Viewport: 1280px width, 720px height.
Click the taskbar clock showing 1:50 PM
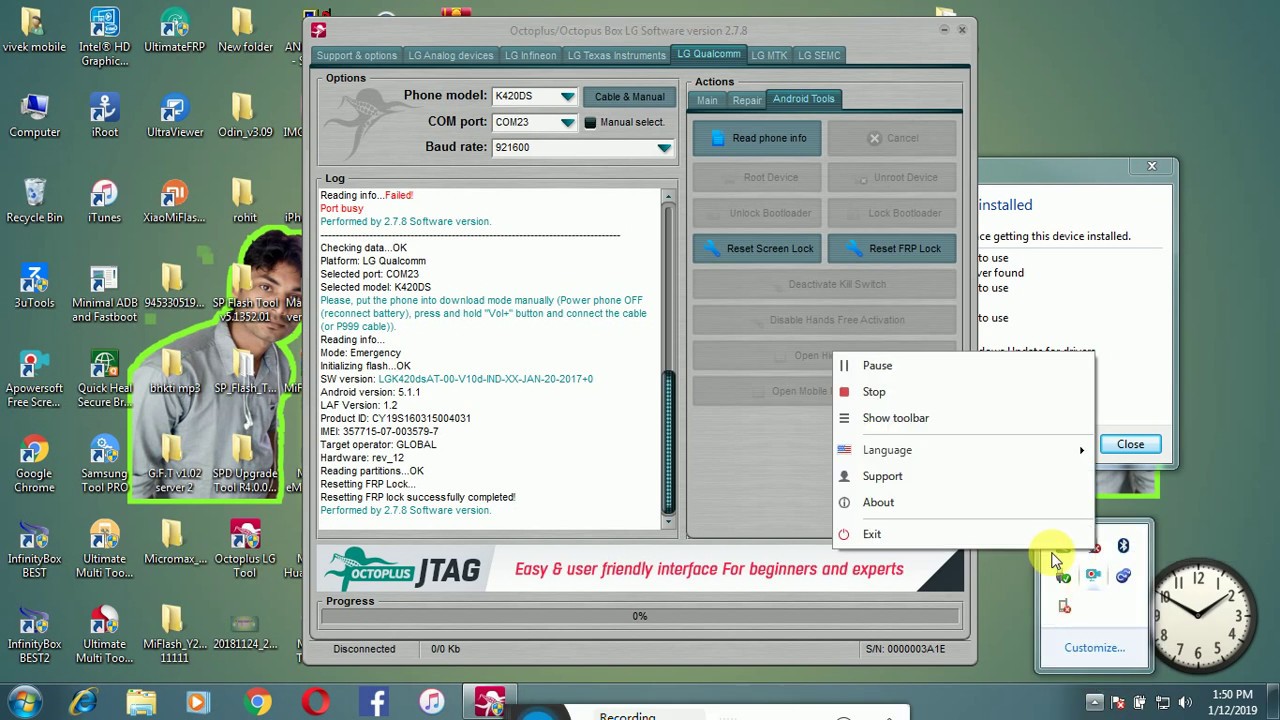point(1231,702)
